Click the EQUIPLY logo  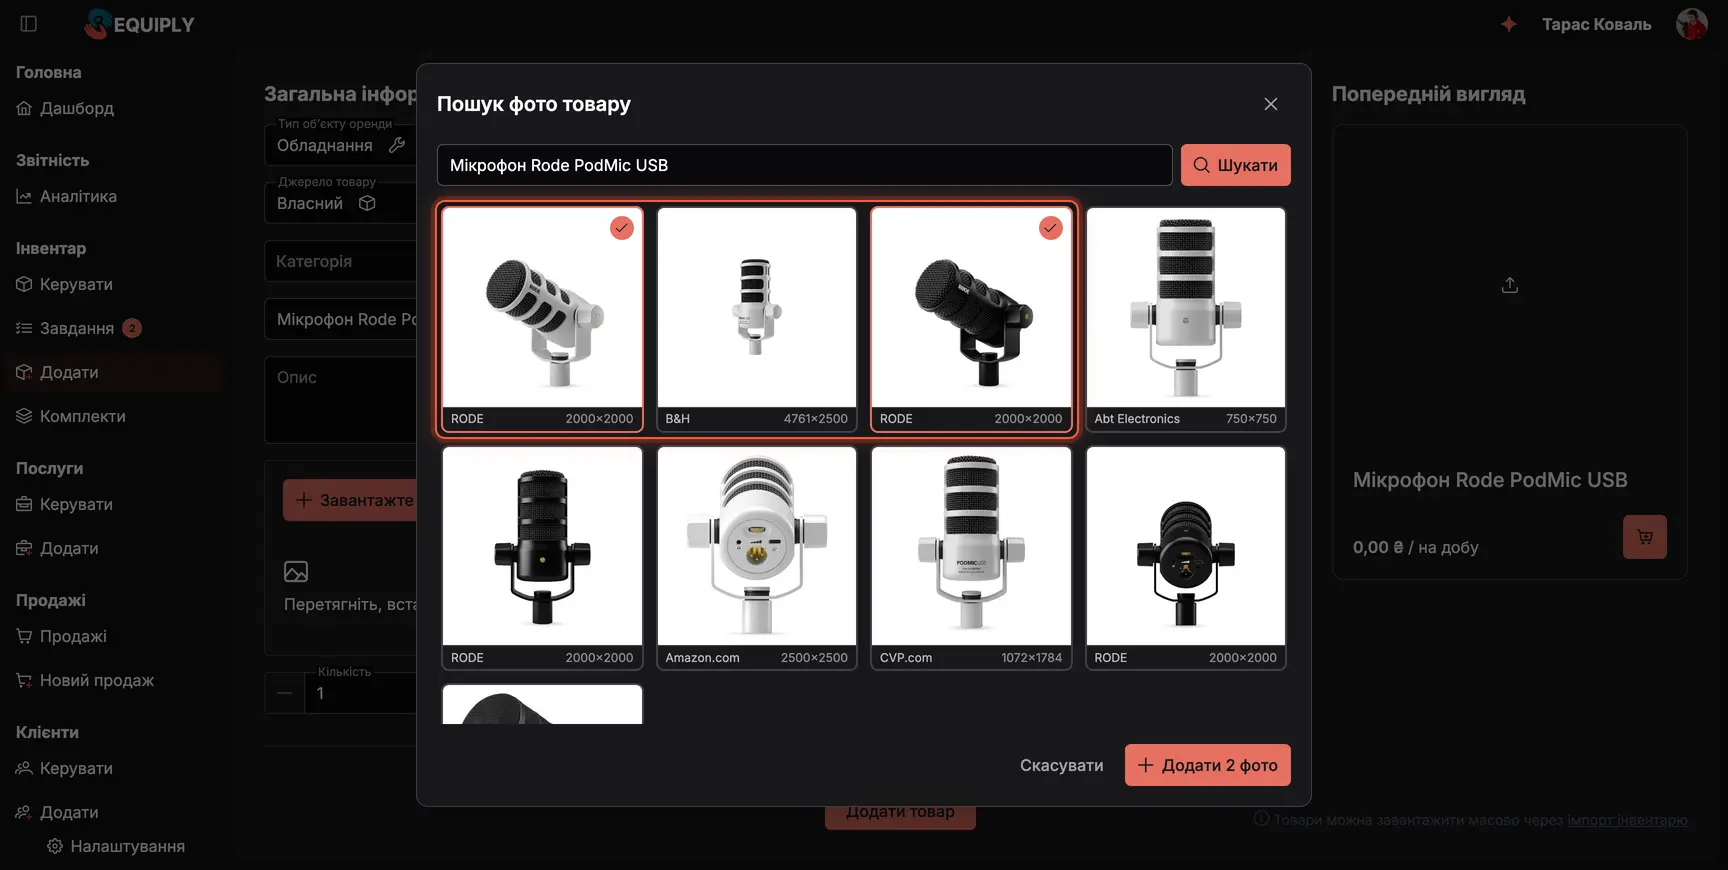click(140, 24)
